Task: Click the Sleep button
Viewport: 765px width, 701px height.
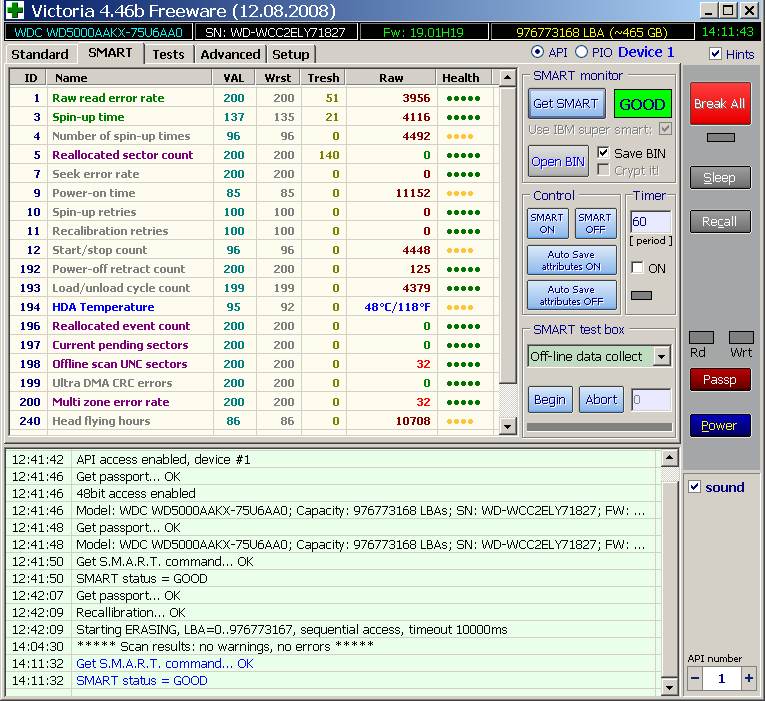Action: 720,178
